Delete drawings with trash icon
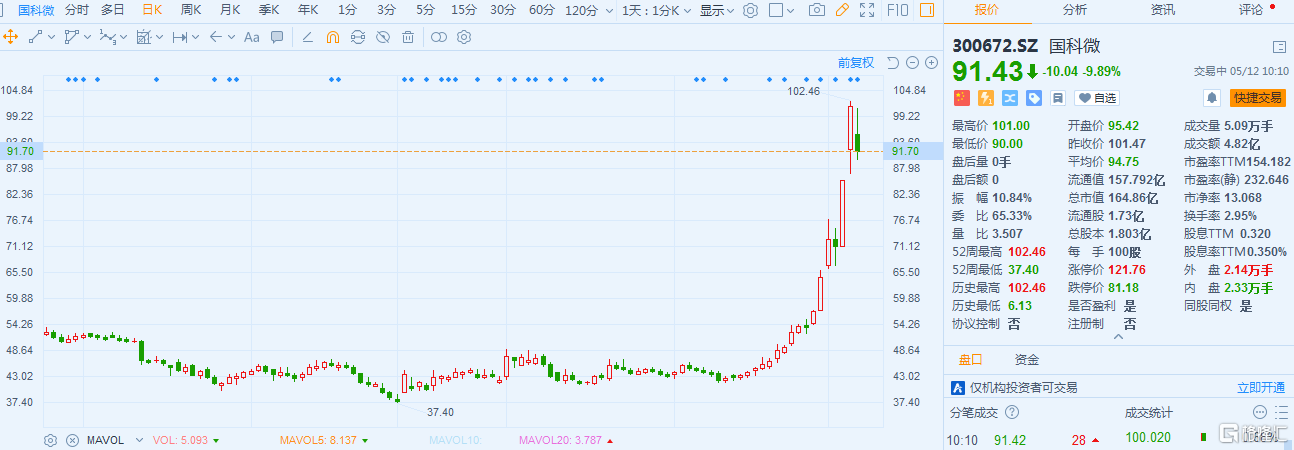Image resolution: width=1294 pixels, height=450 pixels. pos(408,37)
